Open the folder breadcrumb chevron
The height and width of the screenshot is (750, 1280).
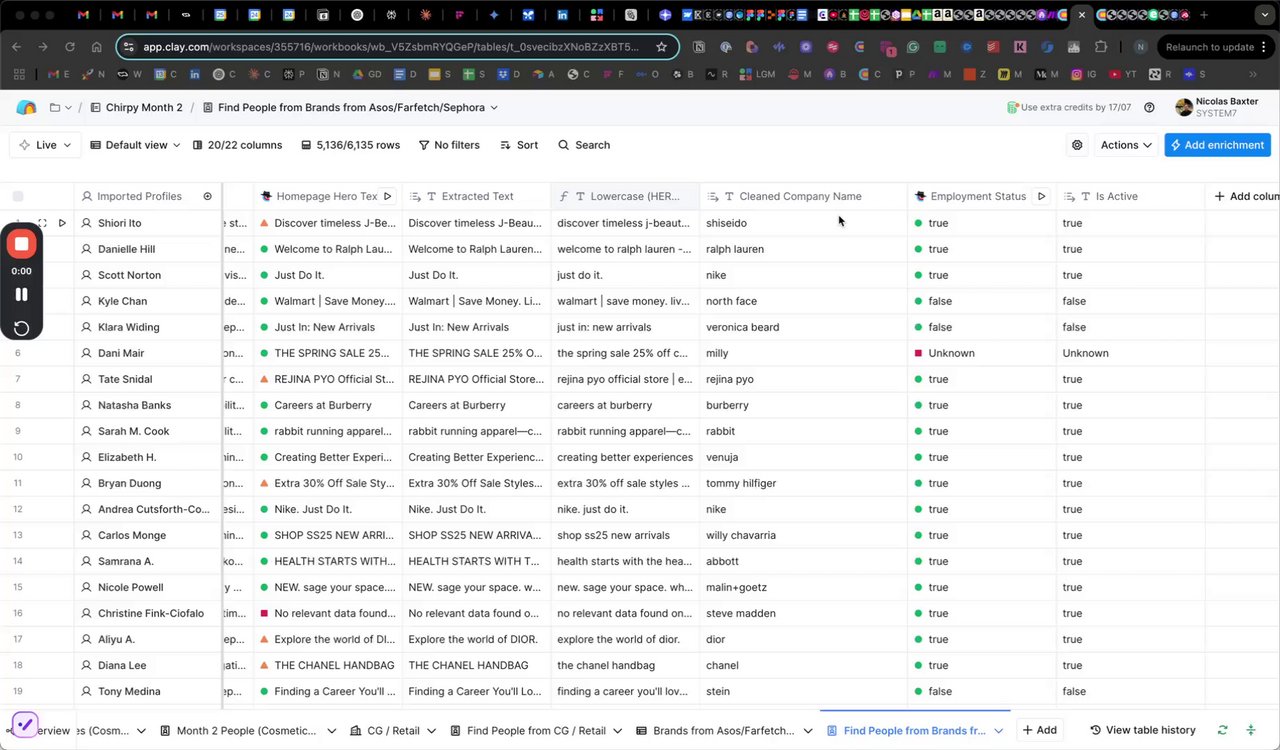point(69,108)
